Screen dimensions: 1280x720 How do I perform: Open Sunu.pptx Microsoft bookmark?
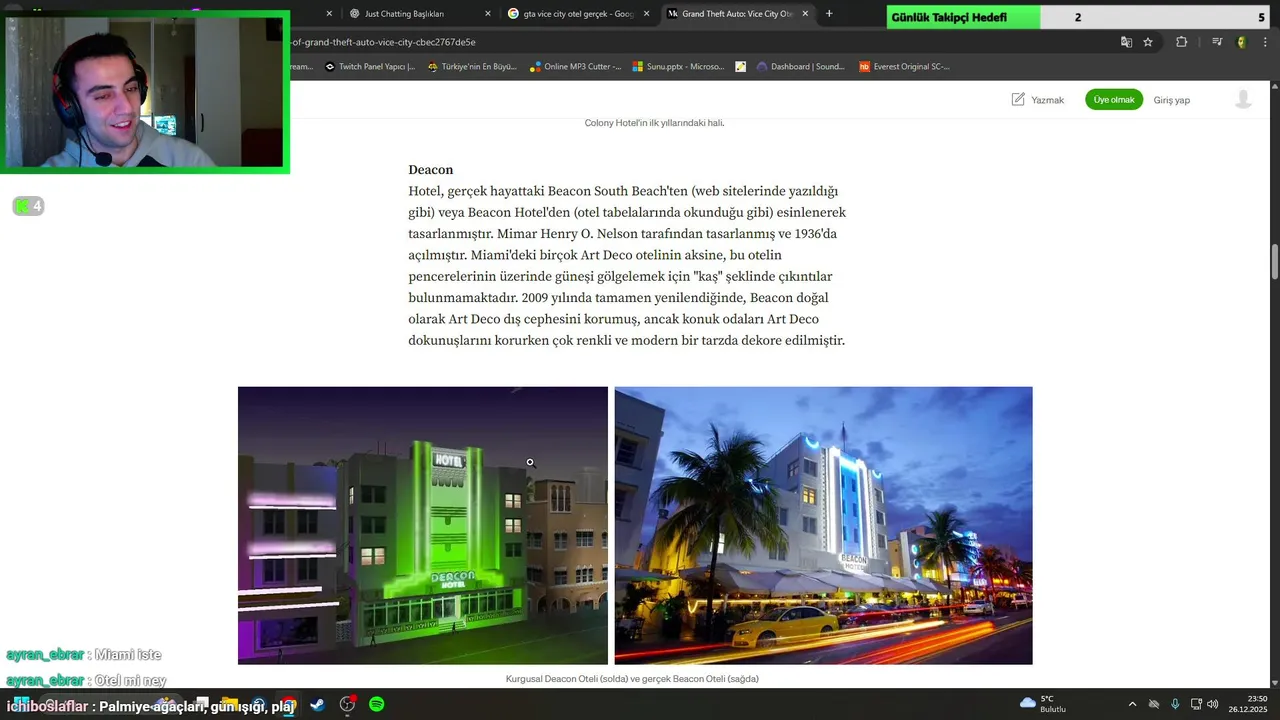(x=678, y=67)
